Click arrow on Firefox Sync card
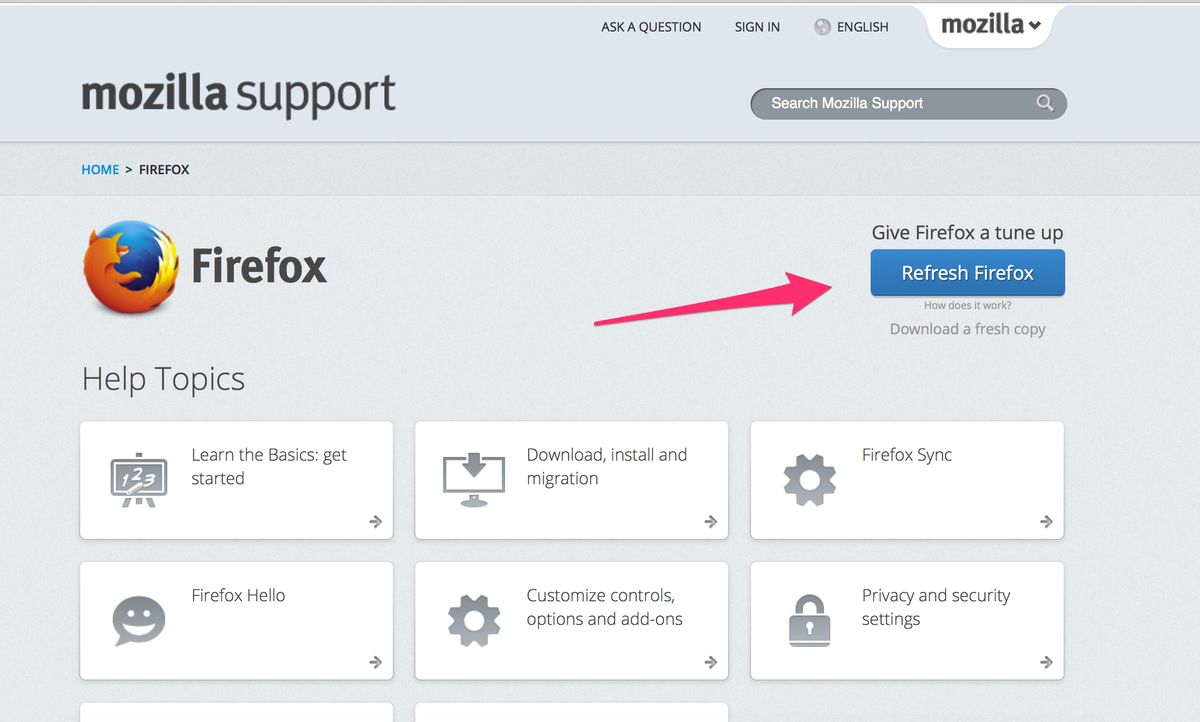Viewport: 1200px width, 722px height. (1046, 521)
